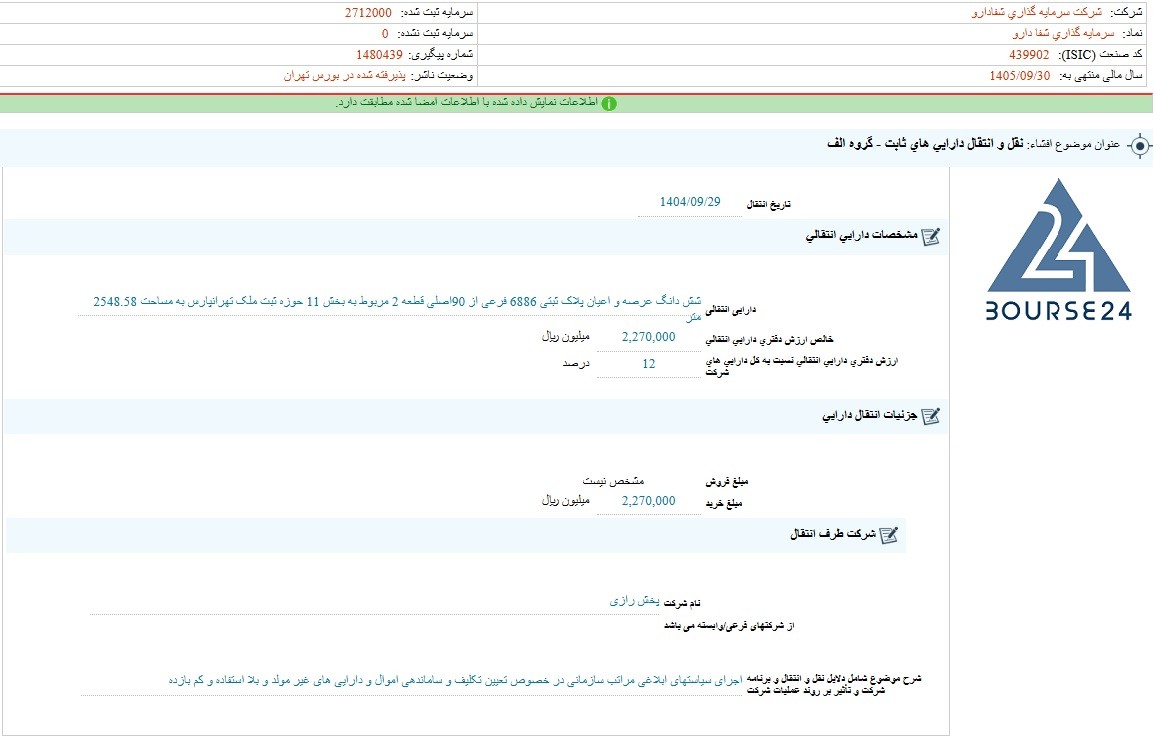
Task: Click the fiscal year end date 1405/09/30
Action: coord(1019,76)
